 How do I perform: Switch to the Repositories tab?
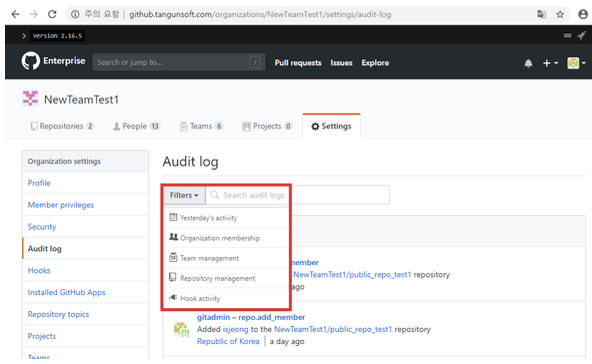(62, 126)
